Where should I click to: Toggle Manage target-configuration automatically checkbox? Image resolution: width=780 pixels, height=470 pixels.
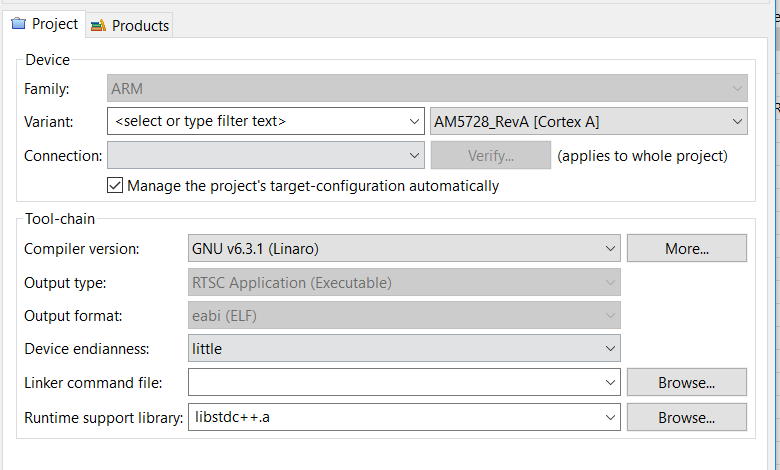pos(115,186)
